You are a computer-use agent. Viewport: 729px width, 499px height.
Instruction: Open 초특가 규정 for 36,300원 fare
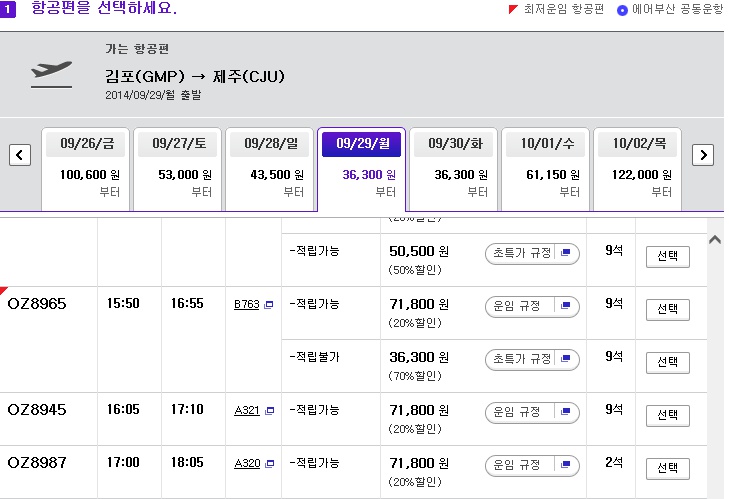click(532, 359)
